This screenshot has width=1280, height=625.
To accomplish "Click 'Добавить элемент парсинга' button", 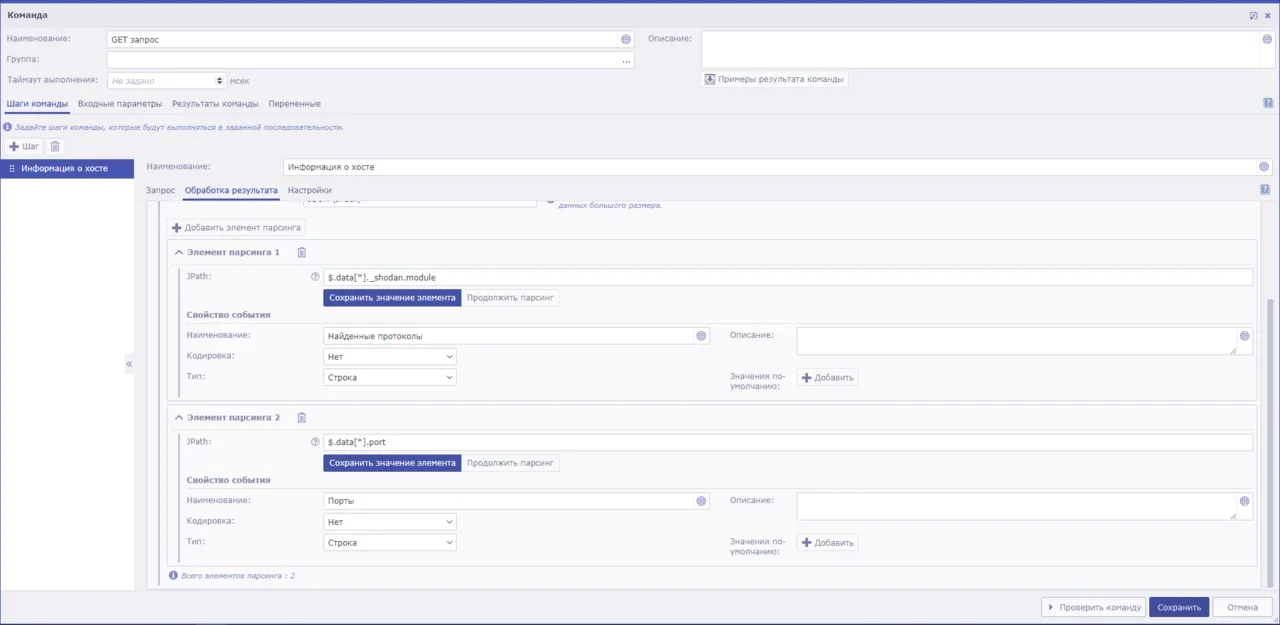I will tap(236, 228).
